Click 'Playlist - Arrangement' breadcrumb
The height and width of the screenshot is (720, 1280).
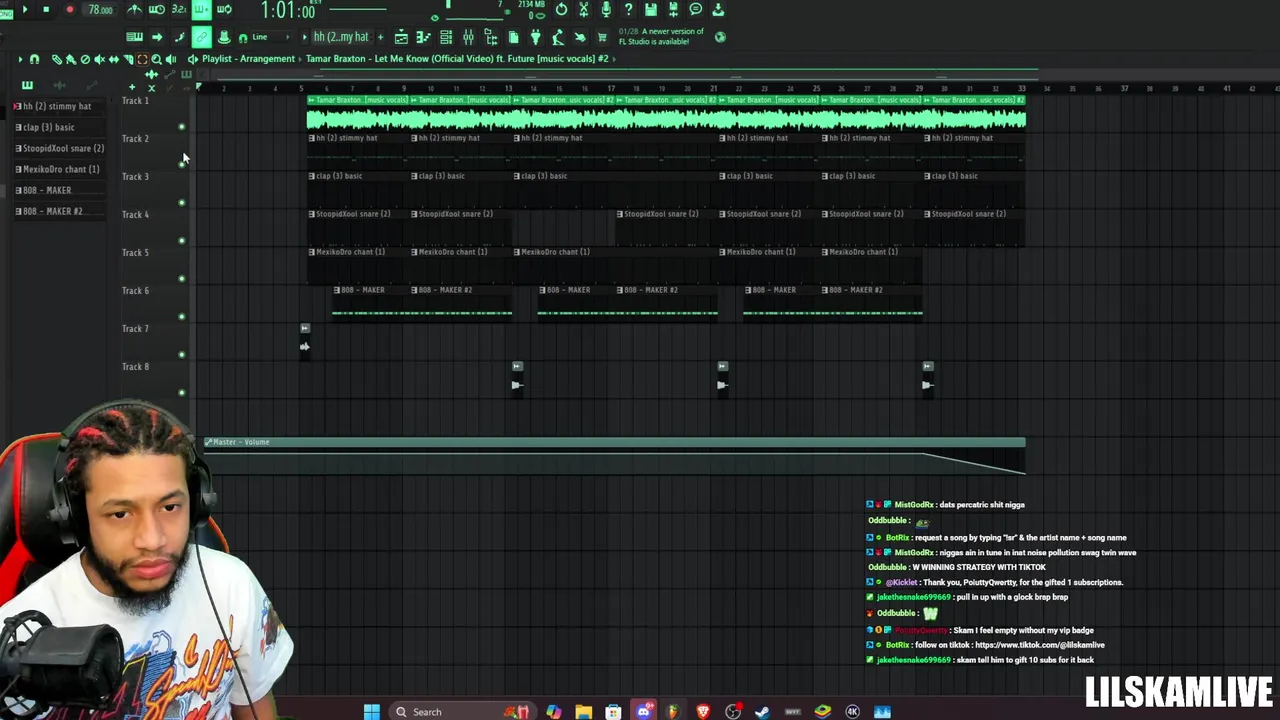248,58
